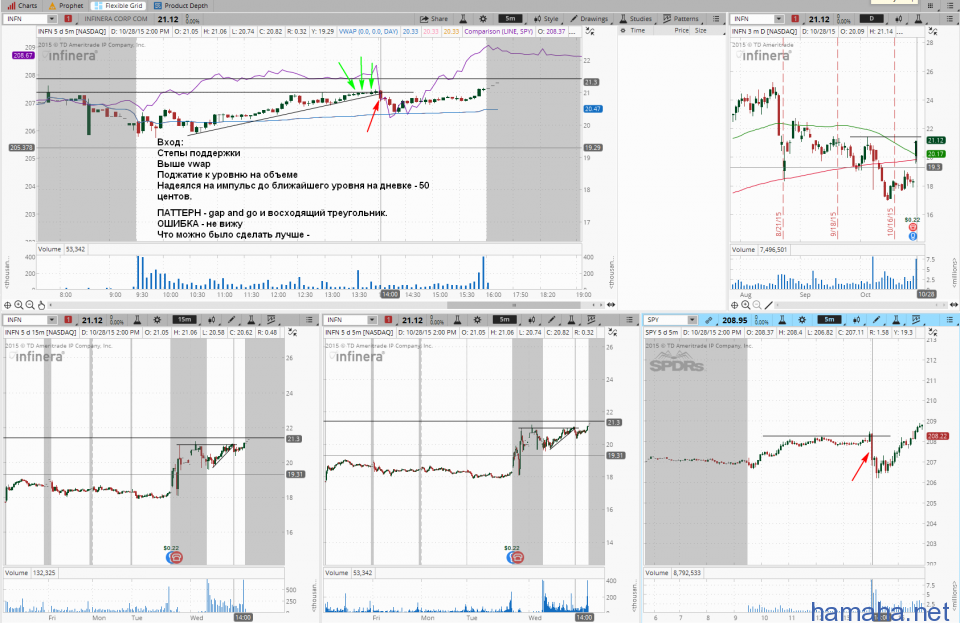Sort time and sales by Price column

(x=681, y=31)
